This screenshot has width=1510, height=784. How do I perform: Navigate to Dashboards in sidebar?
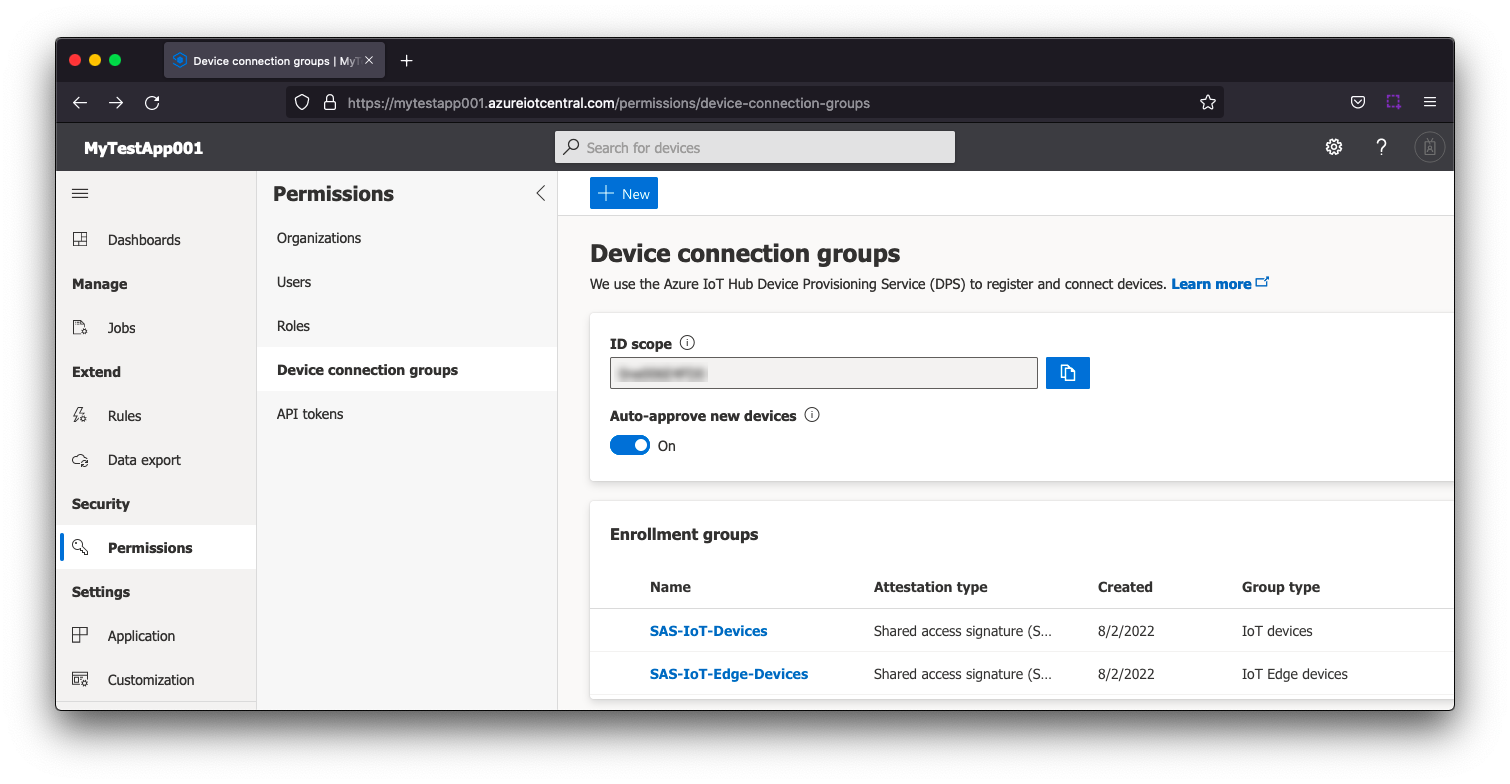click(144, 240)
